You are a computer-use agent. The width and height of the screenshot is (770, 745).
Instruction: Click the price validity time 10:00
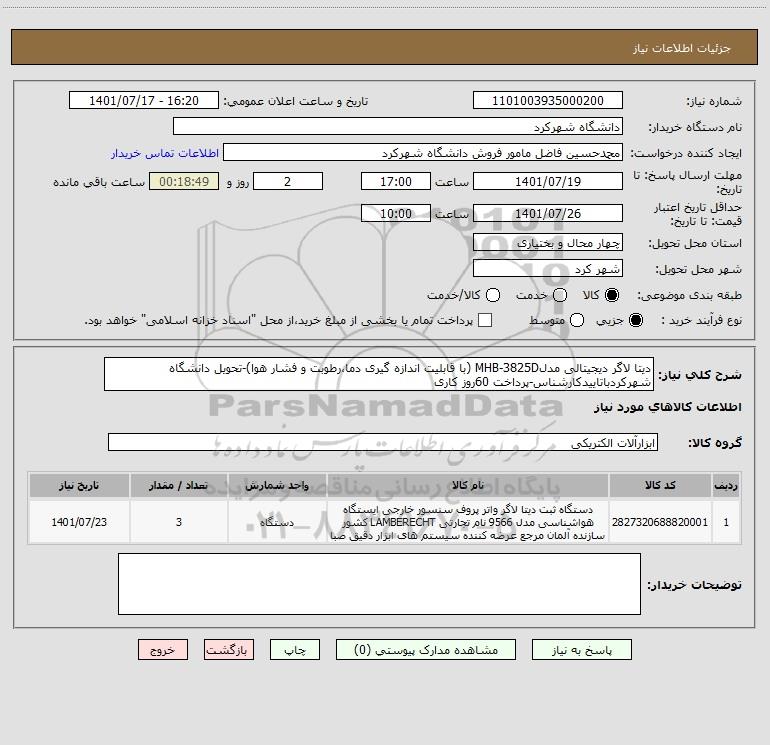point(396,213)
